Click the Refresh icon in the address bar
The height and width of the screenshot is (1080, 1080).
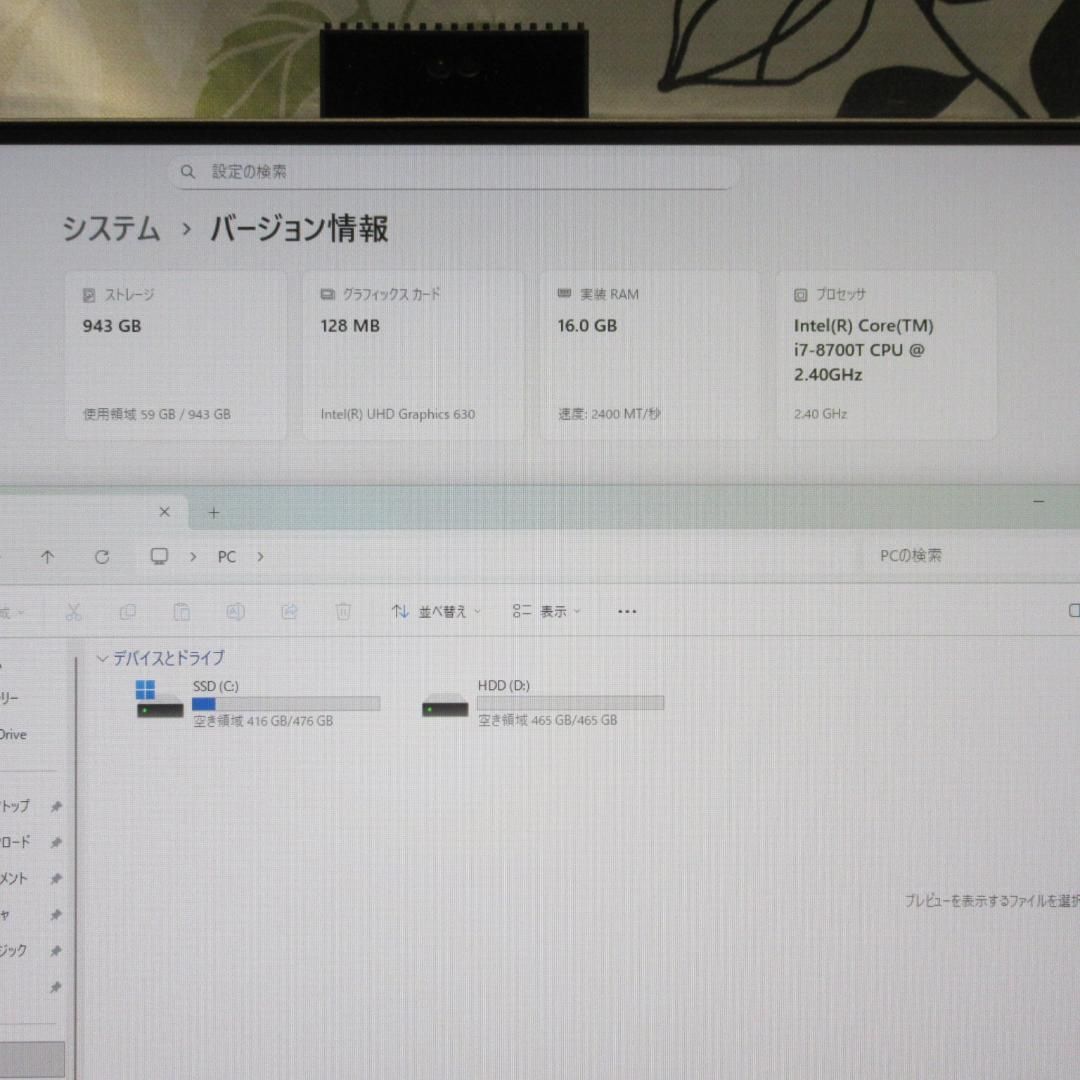point(102,556)
